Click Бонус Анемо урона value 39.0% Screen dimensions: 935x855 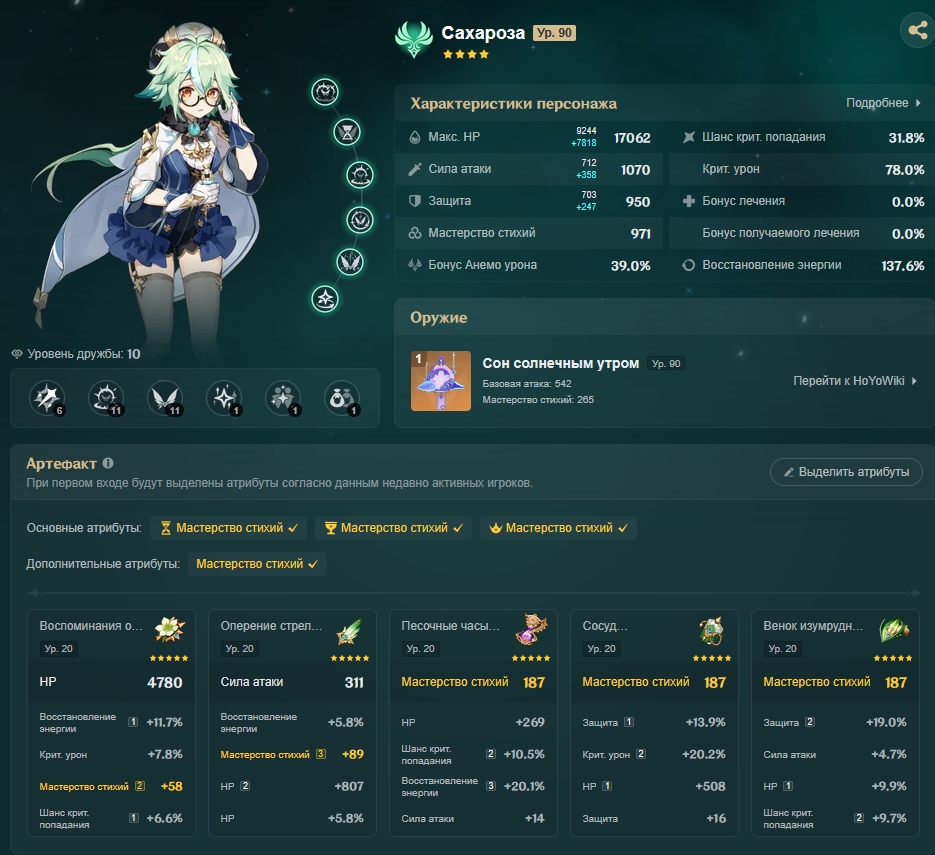pyautogui.click(x=630, y=266)
